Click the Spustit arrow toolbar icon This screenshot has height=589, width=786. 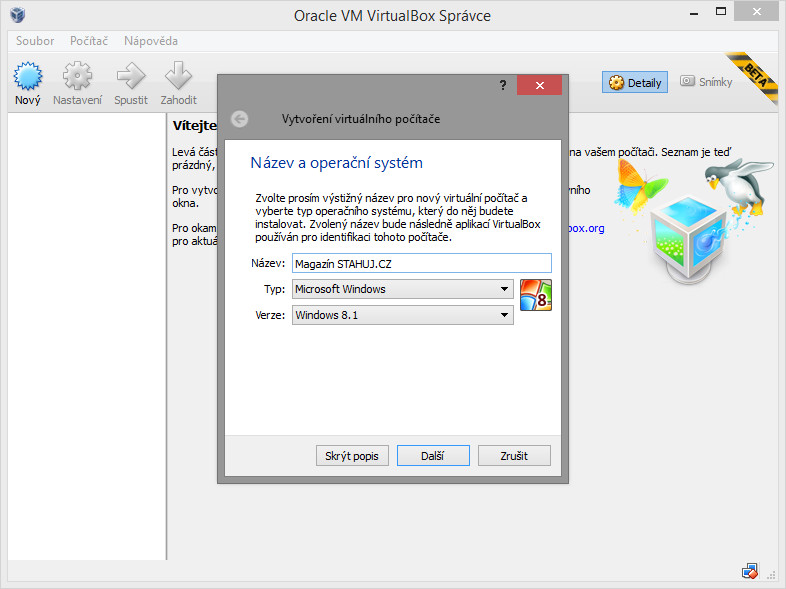[x=131, y=83]
